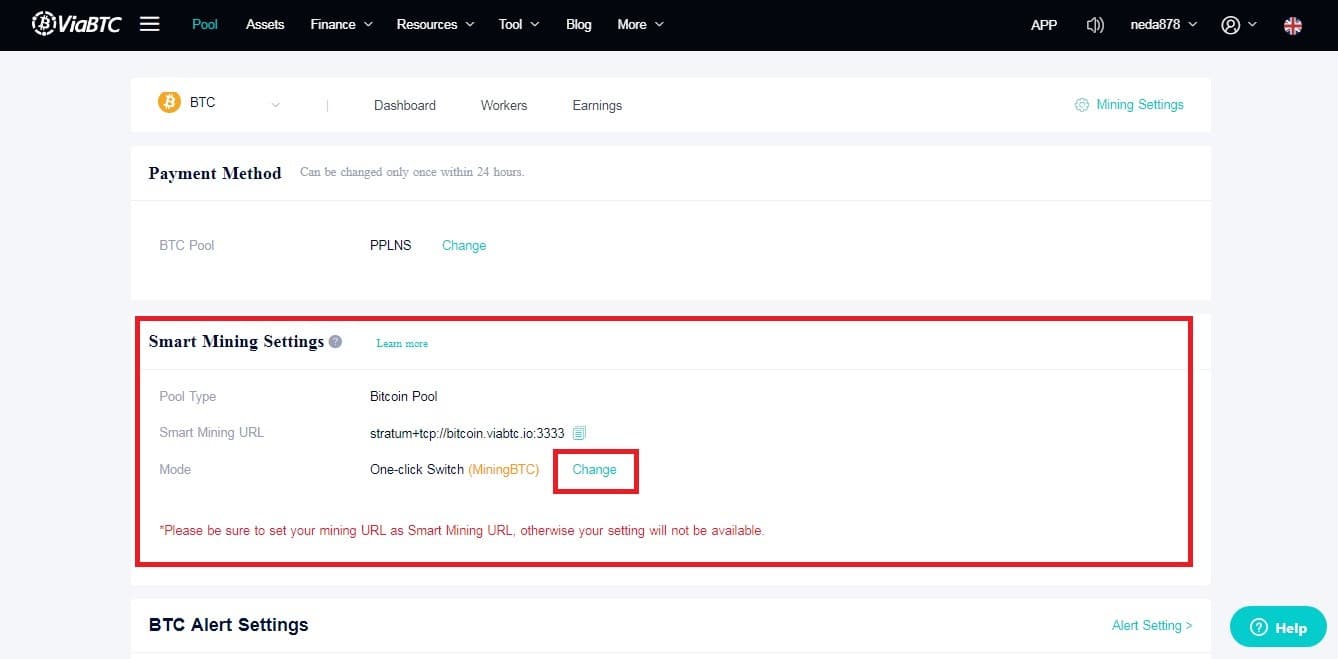The height and width of the screenshot is (659, 1338).
Task: Expand the More dropdown menu
Action: tap(640, 24)
